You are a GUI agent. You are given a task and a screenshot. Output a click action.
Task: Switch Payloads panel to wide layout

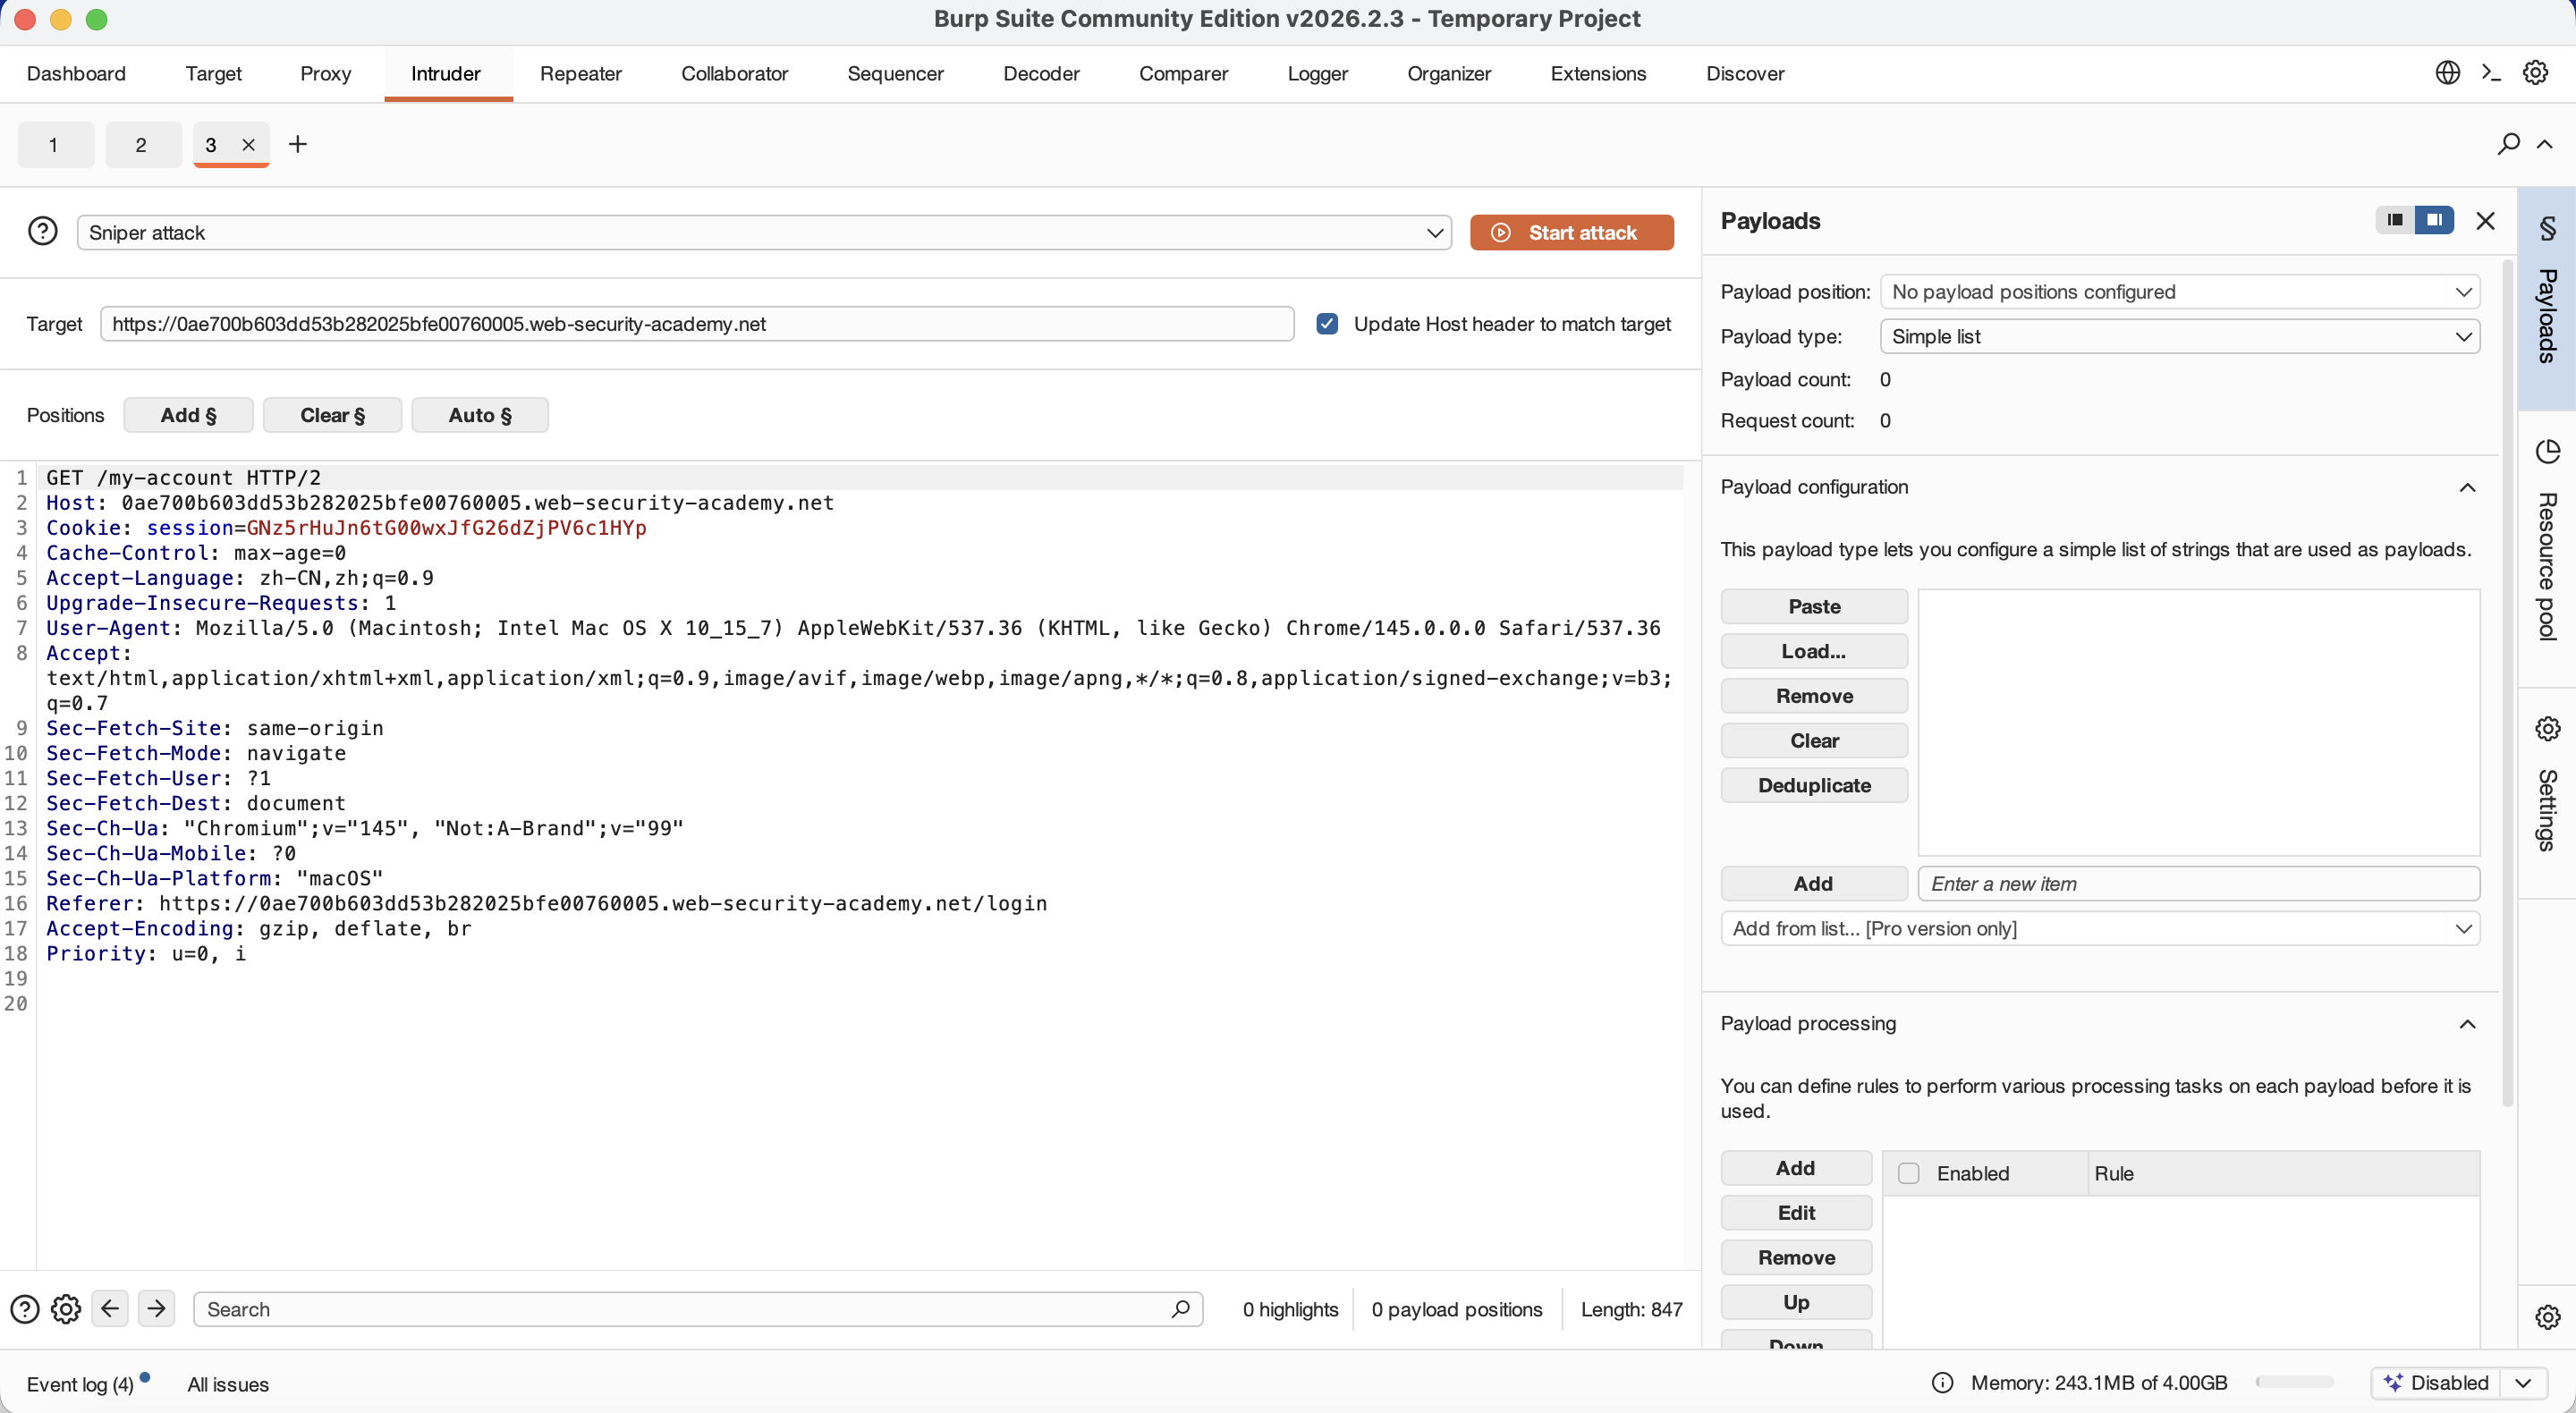click(2434, 220)
